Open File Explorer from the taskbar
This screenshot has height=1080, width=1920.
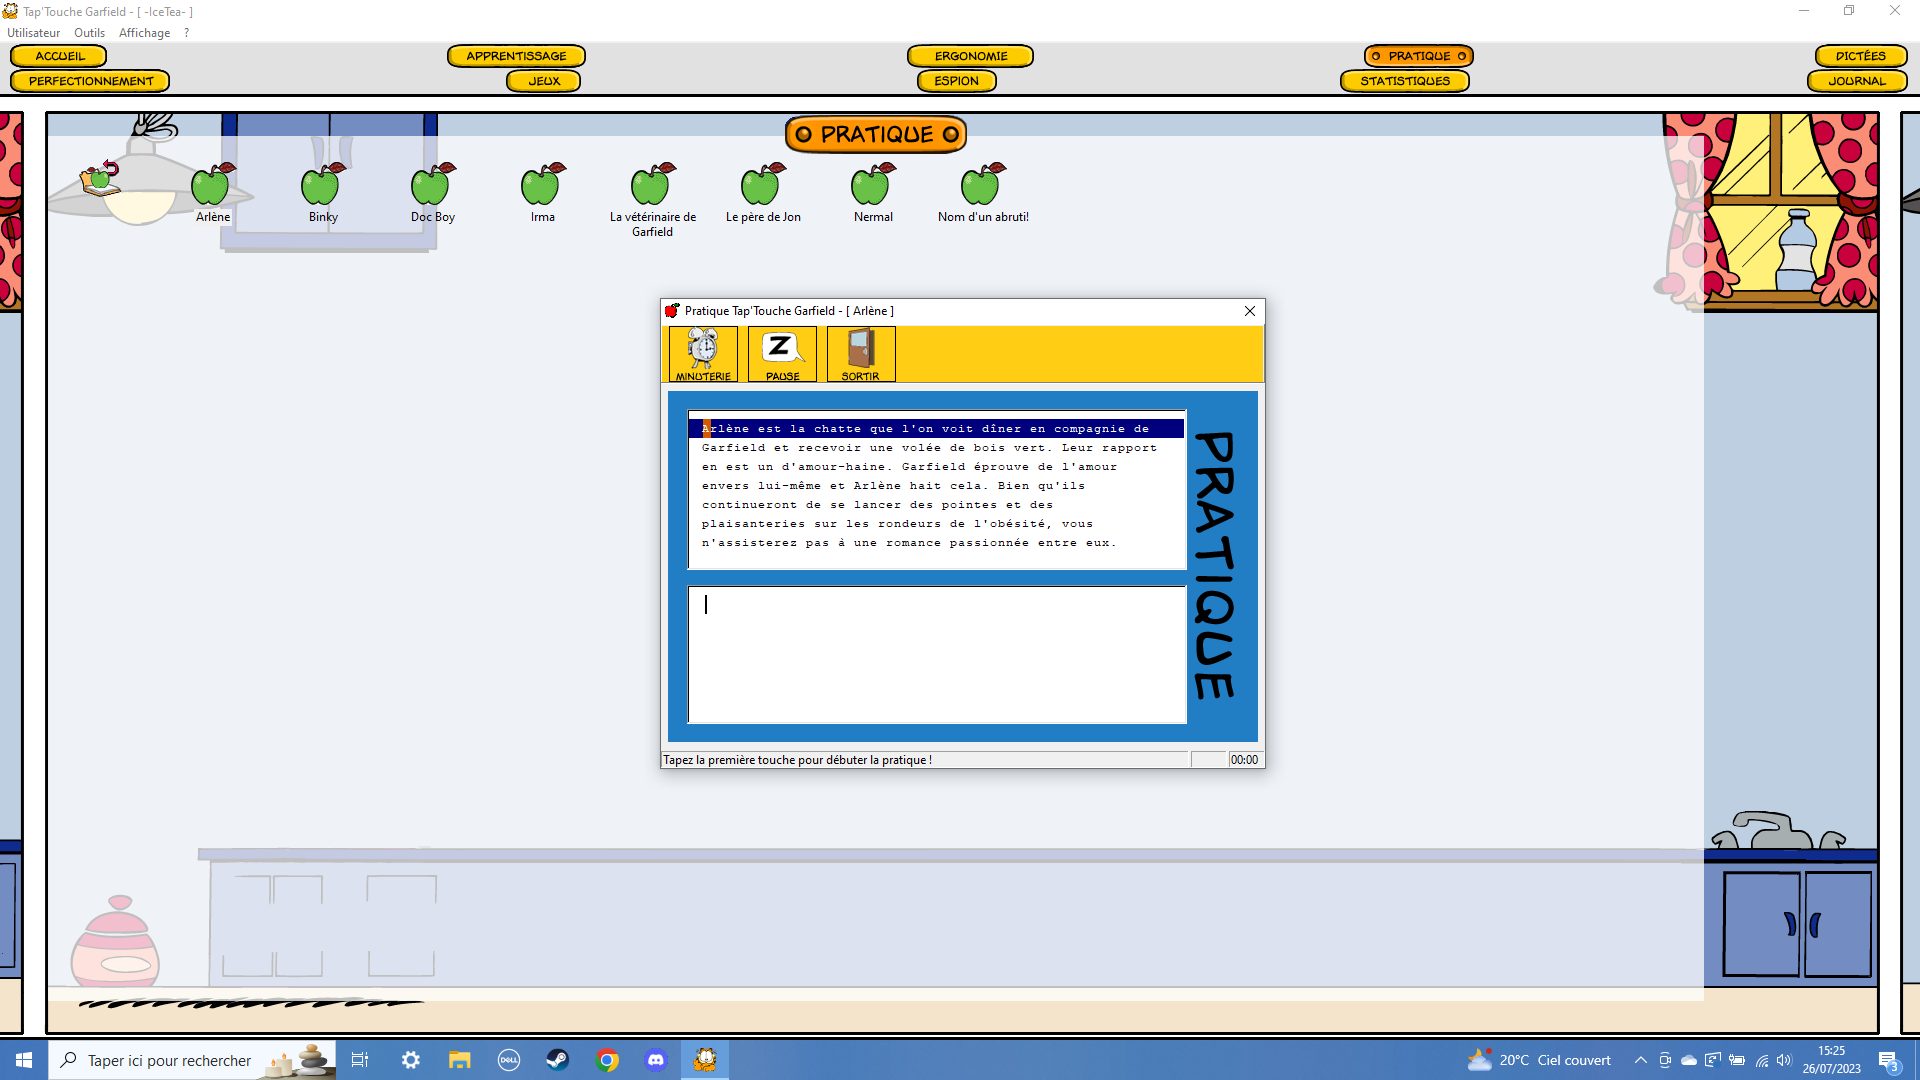click(x=459, y=1060)
